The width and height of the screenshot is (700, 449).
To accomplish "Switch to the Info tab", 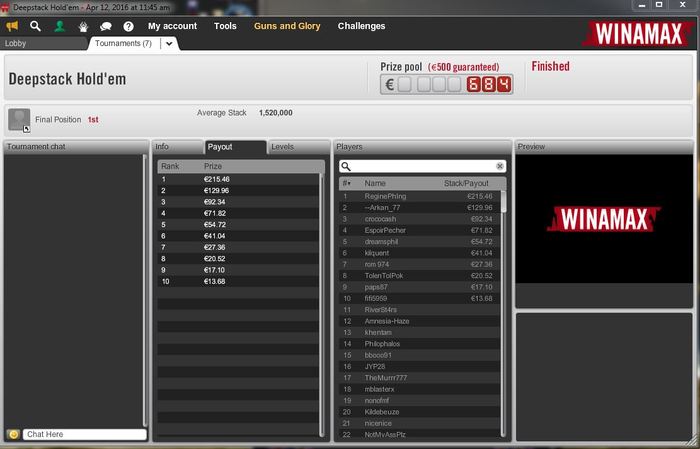I will [x=178, y=147].
